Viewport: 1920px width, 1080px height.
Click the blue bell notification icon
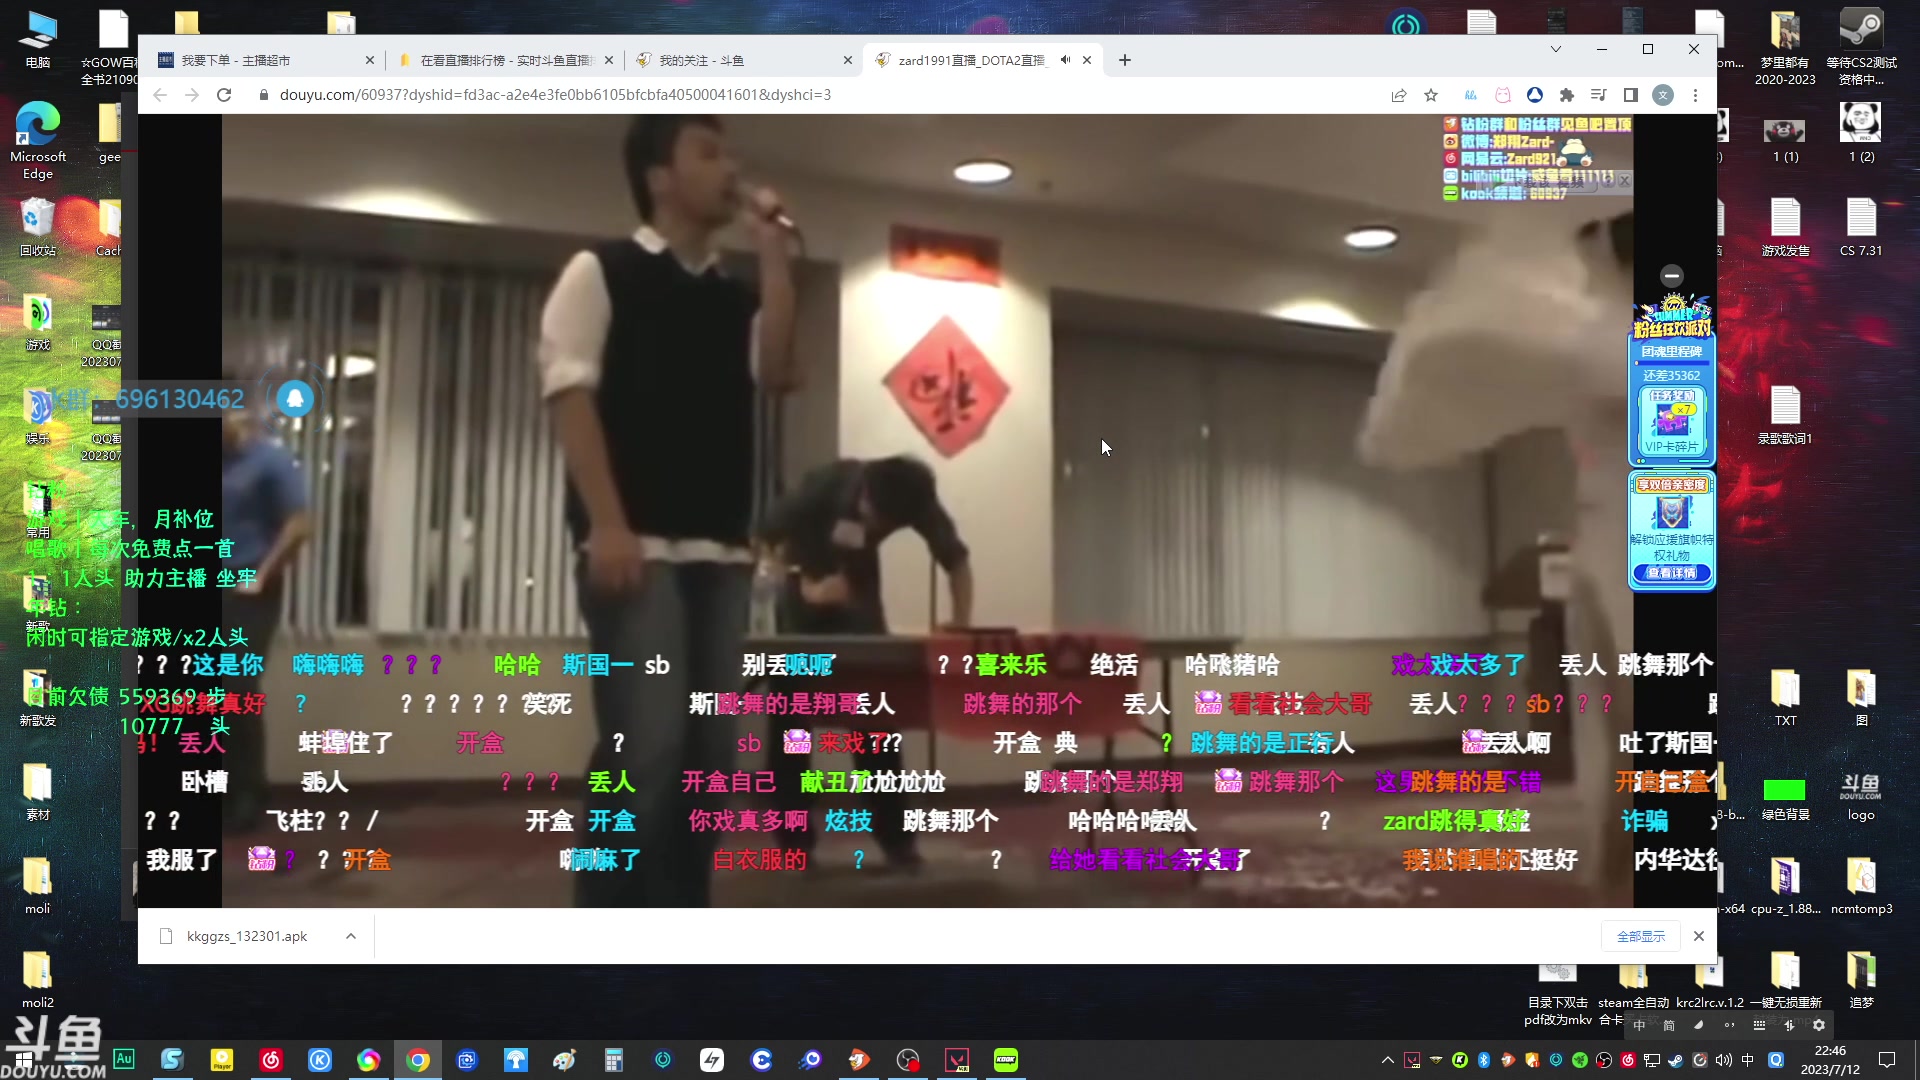point(295,399)
